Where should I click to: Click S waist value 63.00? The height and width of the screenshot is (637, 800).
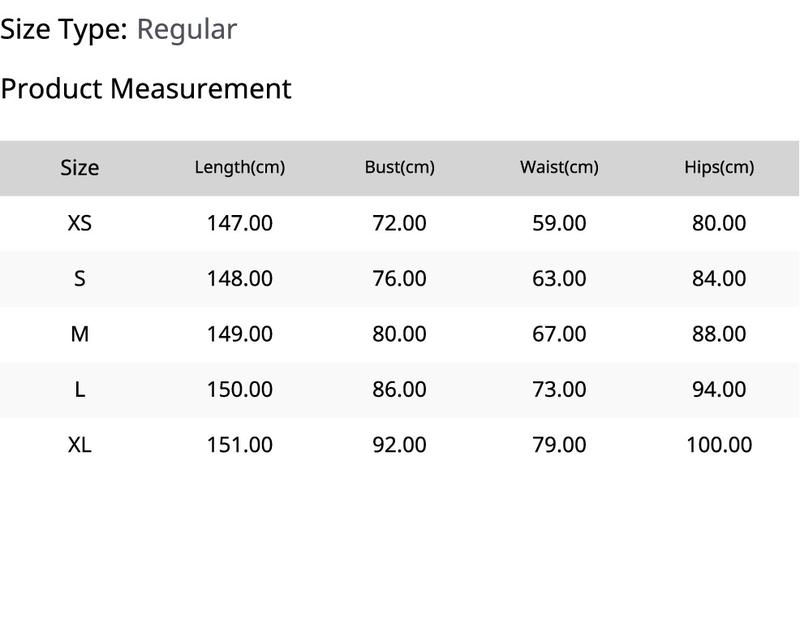(559, 278)
